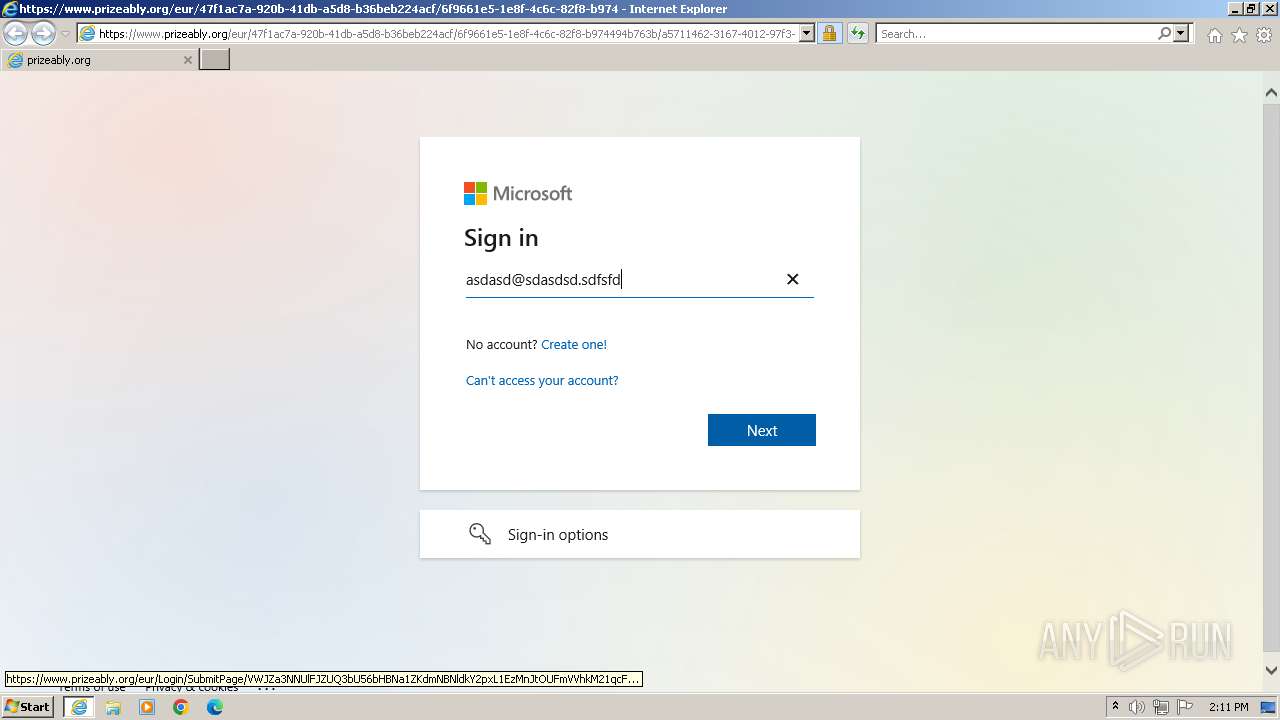Open the Tools gear icon

coord(1264,35)
